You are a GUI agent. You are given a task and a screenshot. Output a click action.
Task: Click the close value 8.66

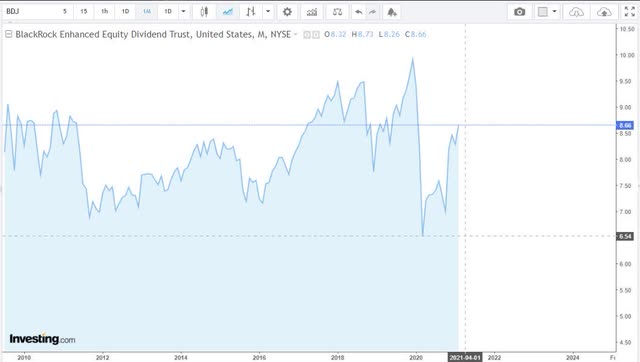tap(418, 34)
